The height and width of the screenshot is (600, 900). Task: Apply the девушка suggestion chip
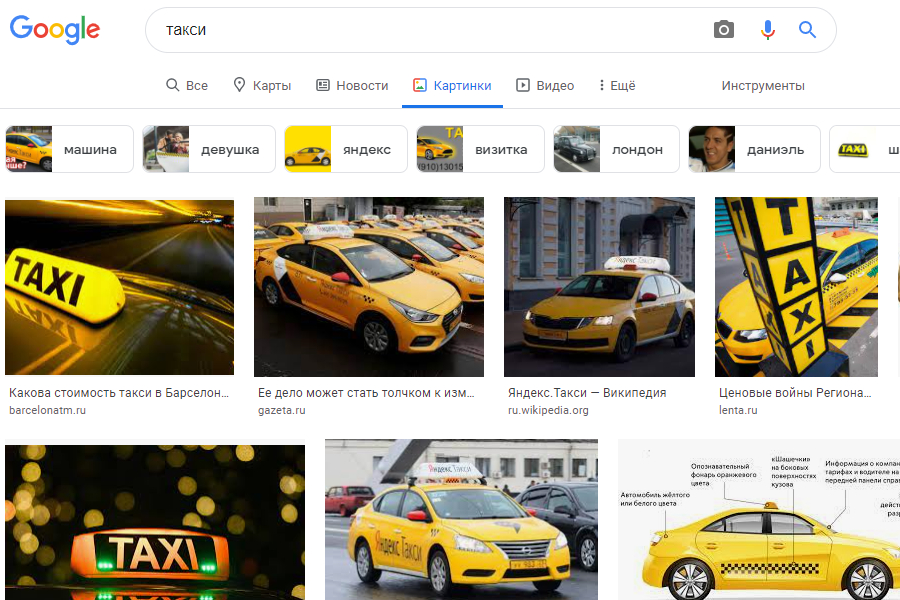(208, 149)
